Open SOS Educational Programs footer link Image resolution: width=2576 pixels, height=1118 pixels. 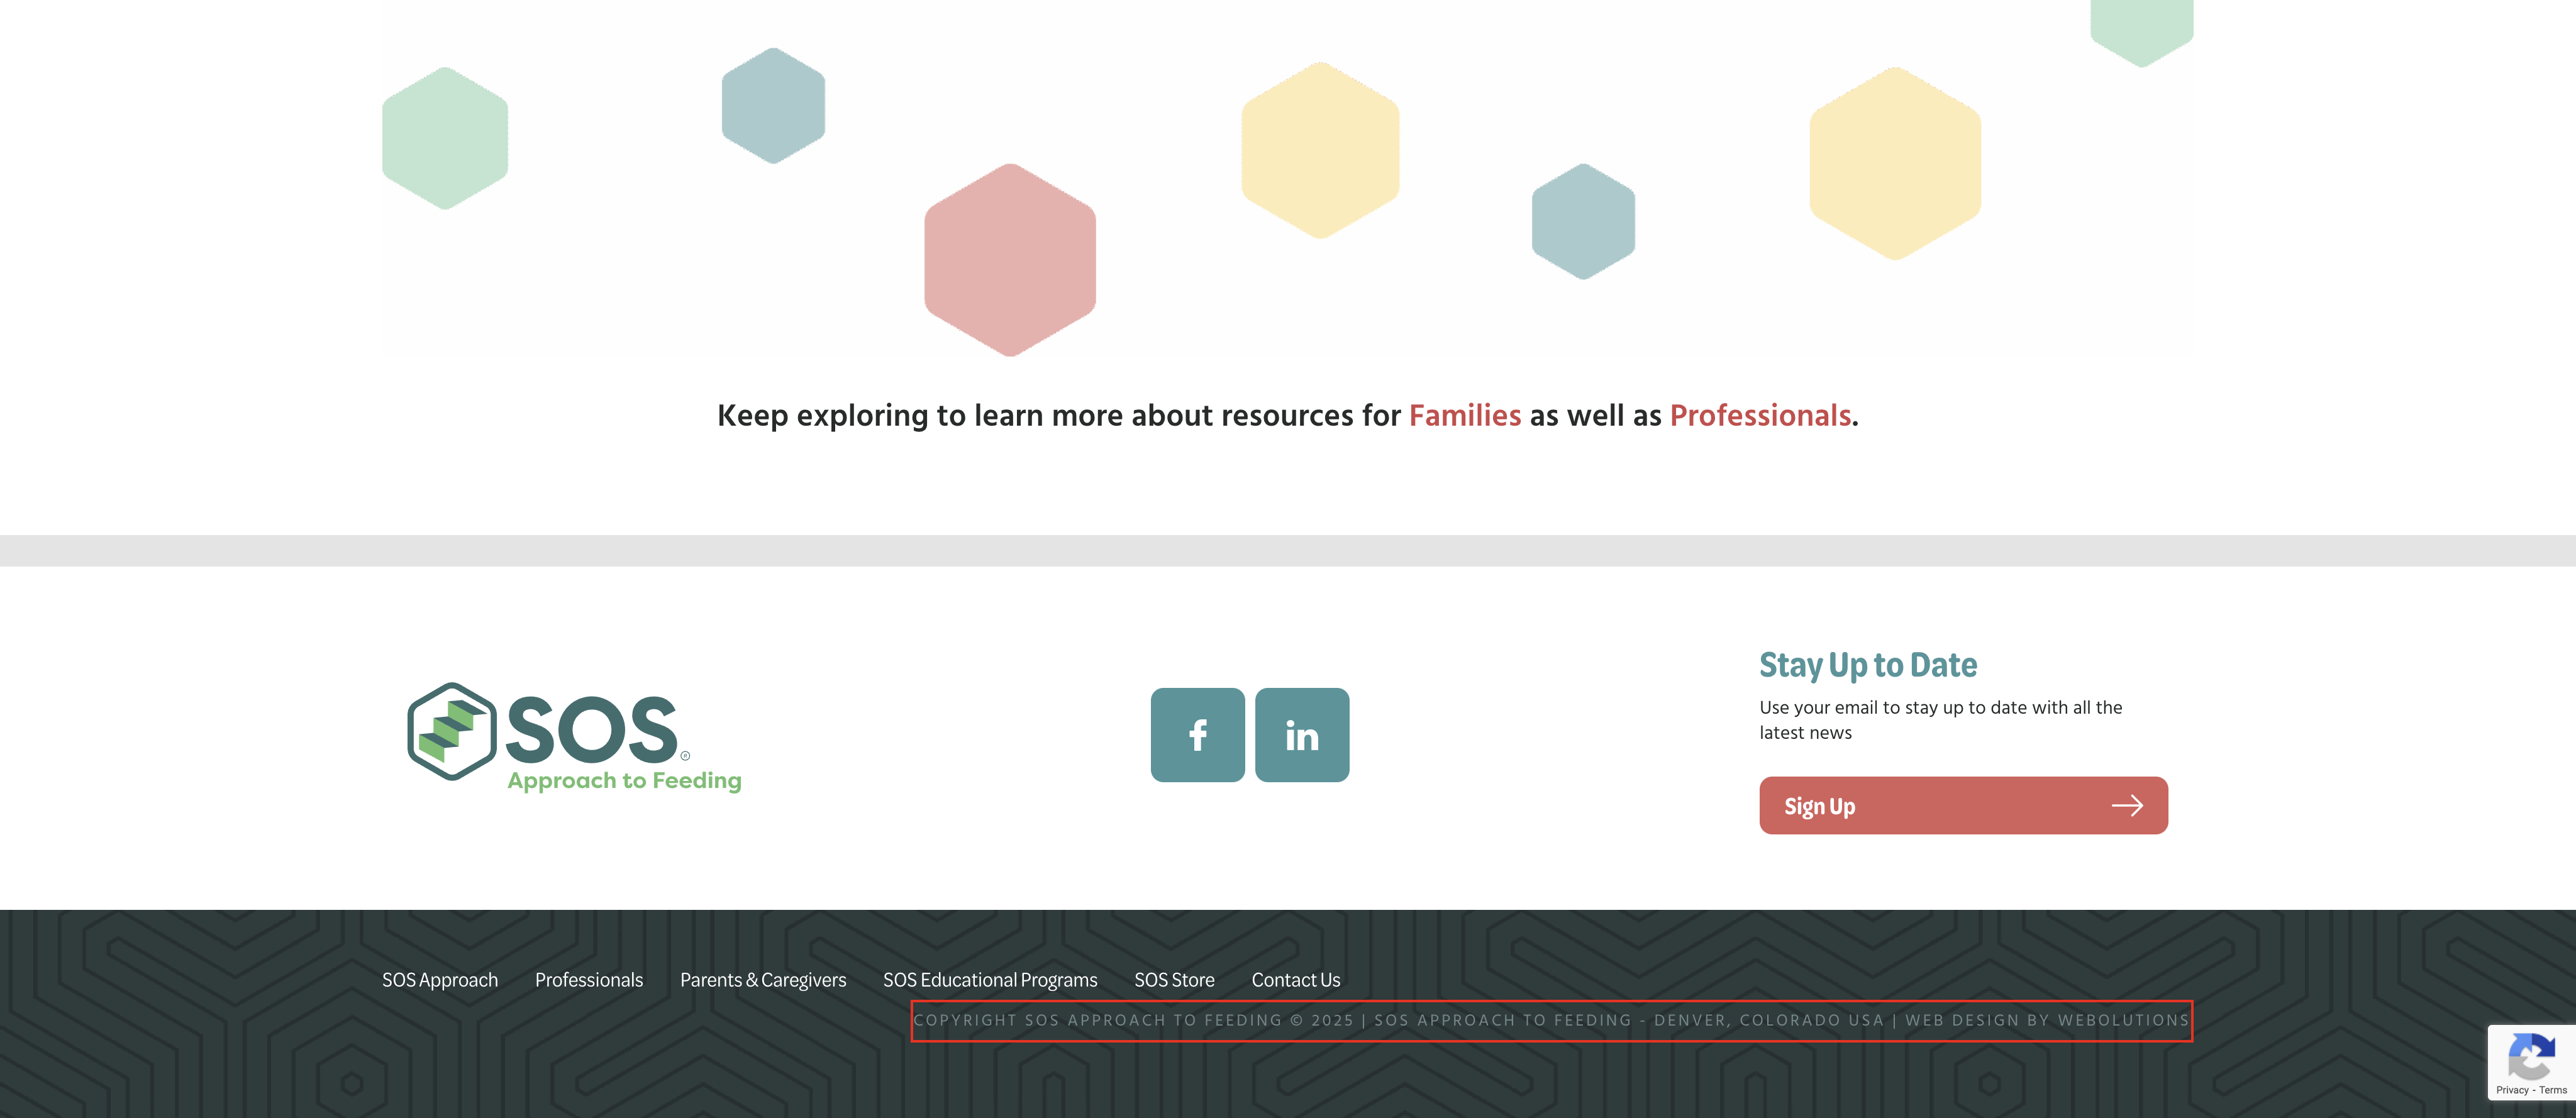point(989,980)
